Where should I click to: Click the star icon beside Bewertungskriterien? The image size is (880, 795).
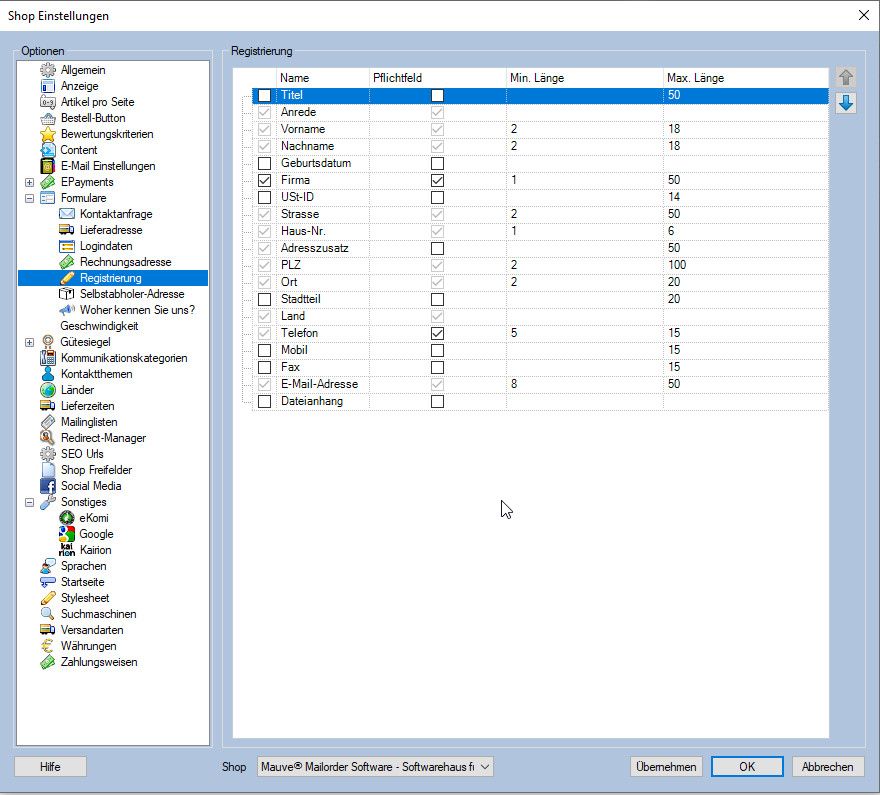[x=47, y=134]
